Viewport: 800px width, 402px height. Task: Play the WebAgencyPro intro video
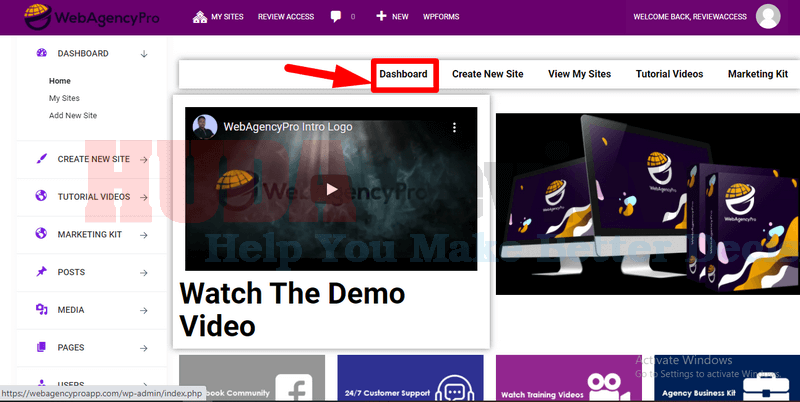tap(332, 190)
